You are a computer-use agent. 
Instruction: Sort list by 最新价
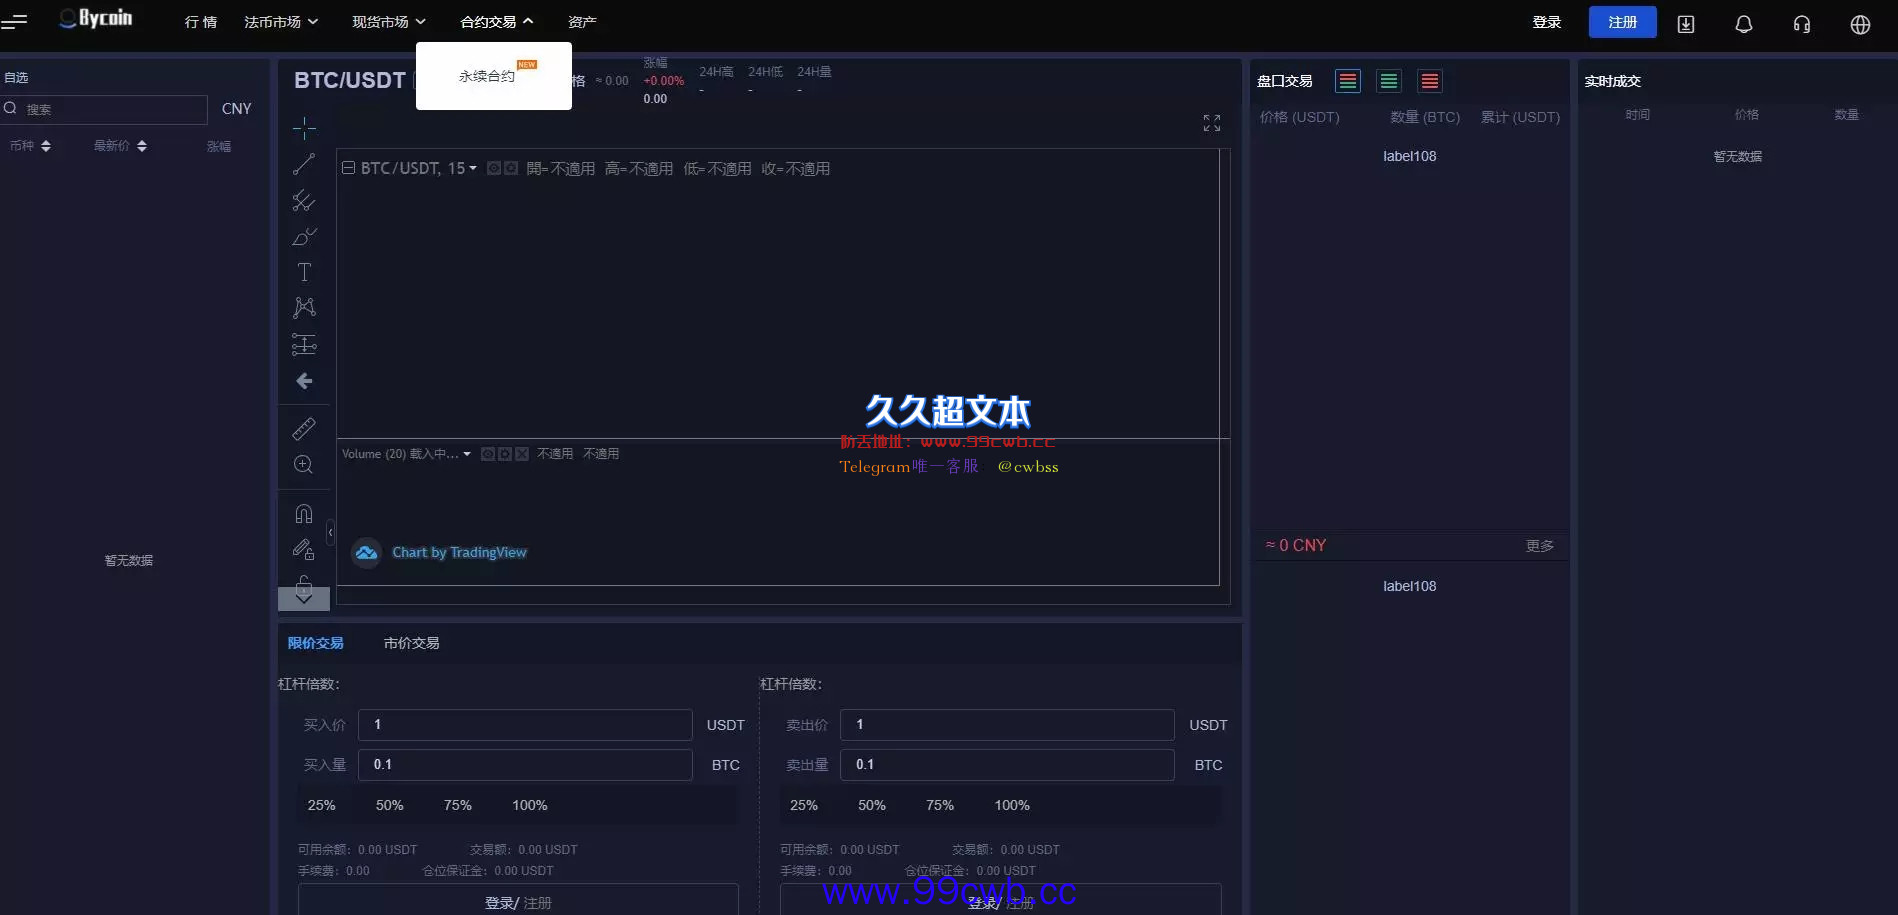coord(120,146)
